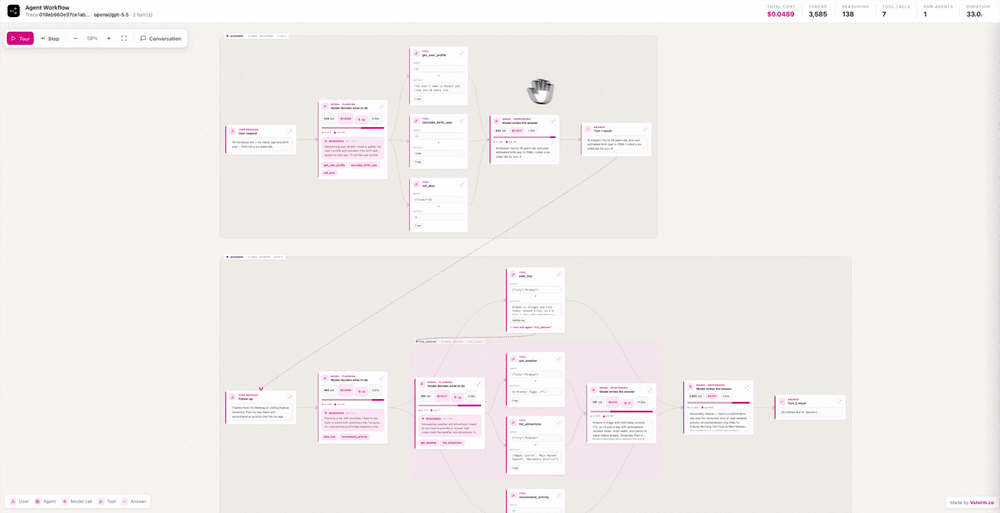Click the get_user_profile wrench icon
Screen dimensions: 1000x513
[416, 54]
